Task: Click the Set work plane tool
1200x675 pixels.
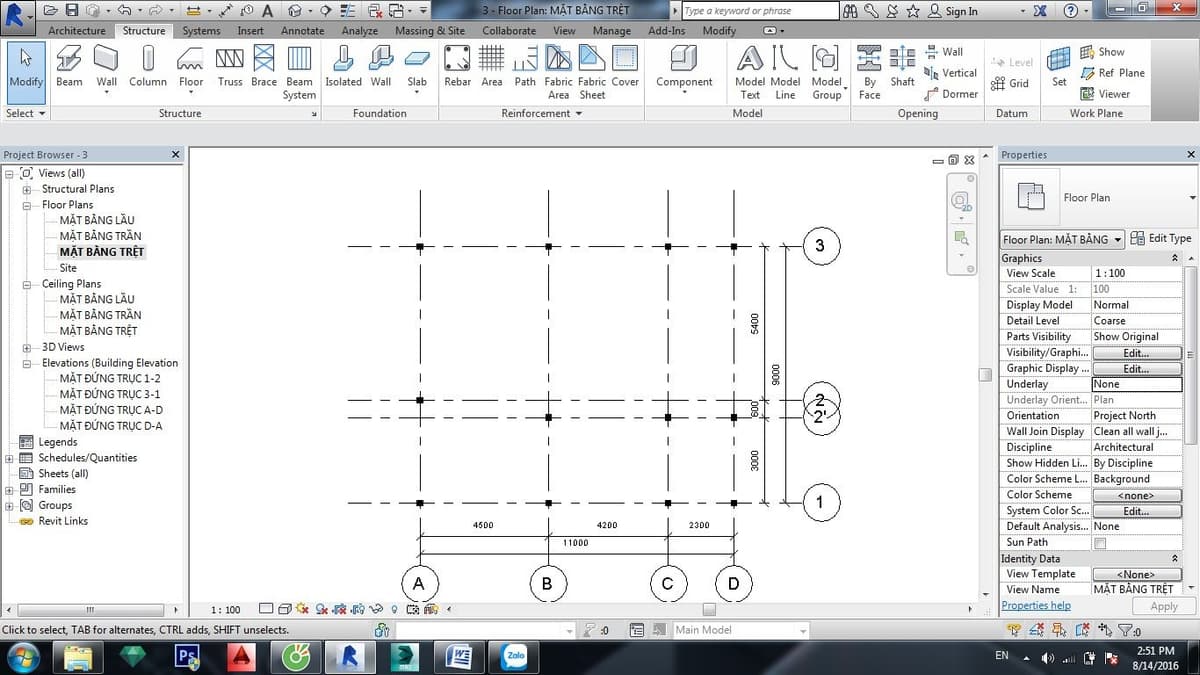Action: click(x=1059, y=67)
